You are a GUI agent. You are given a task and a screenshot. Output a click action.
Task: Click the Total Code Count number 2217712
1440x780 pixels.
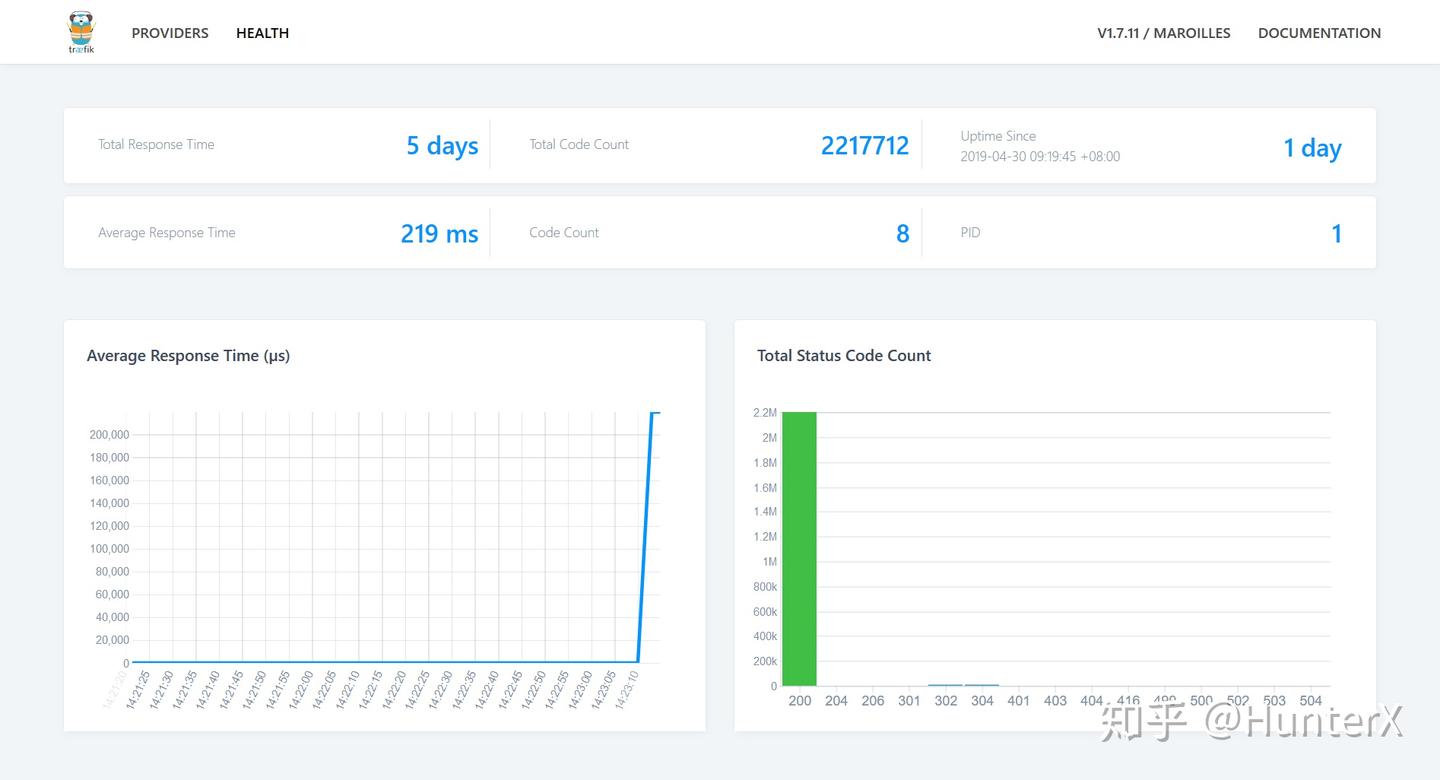865,146
